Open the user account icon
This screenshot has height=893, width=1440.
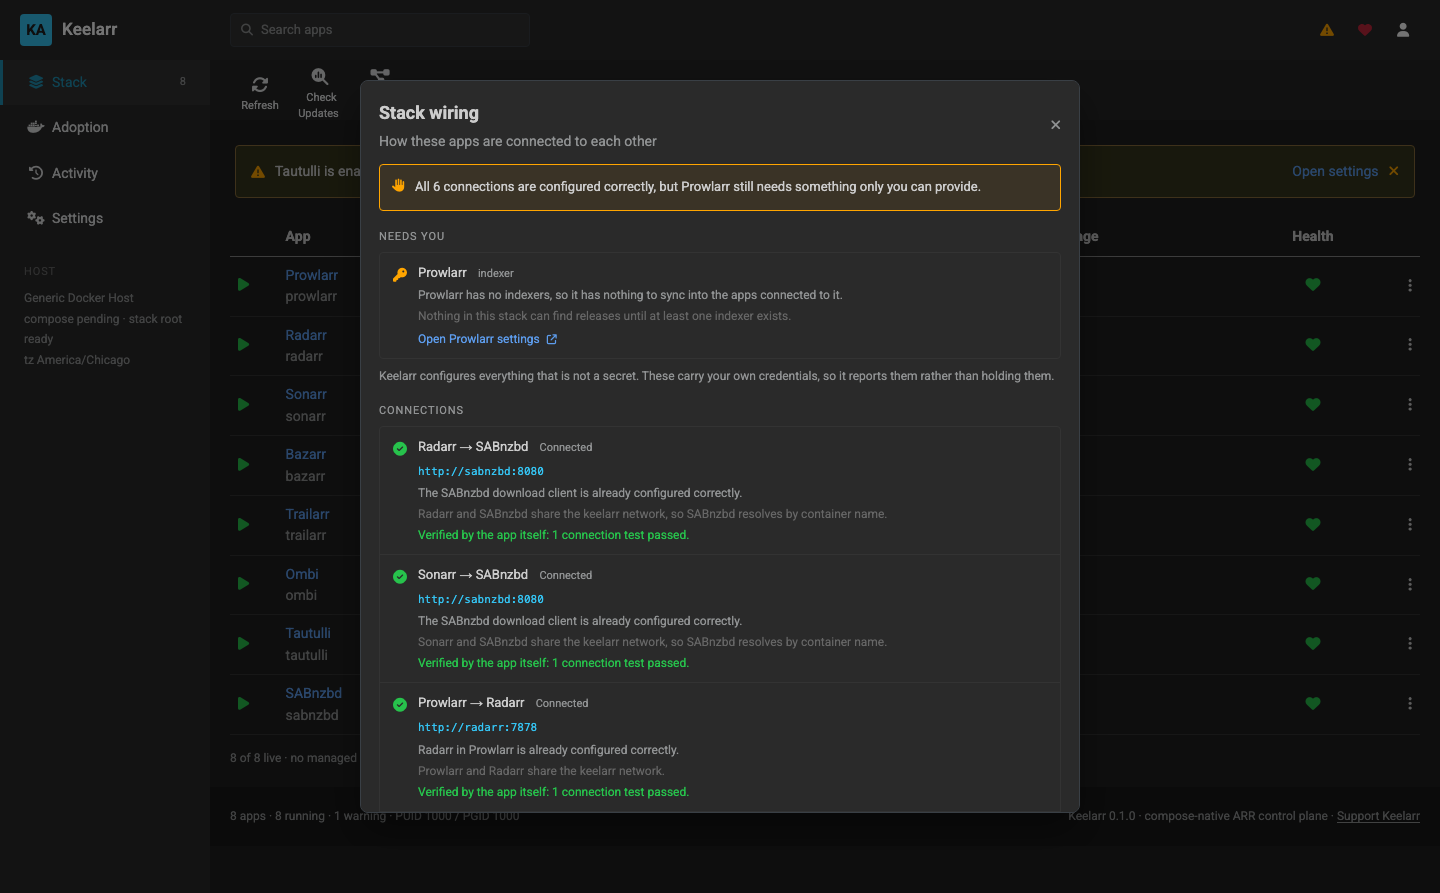[x=1403, y=30]
